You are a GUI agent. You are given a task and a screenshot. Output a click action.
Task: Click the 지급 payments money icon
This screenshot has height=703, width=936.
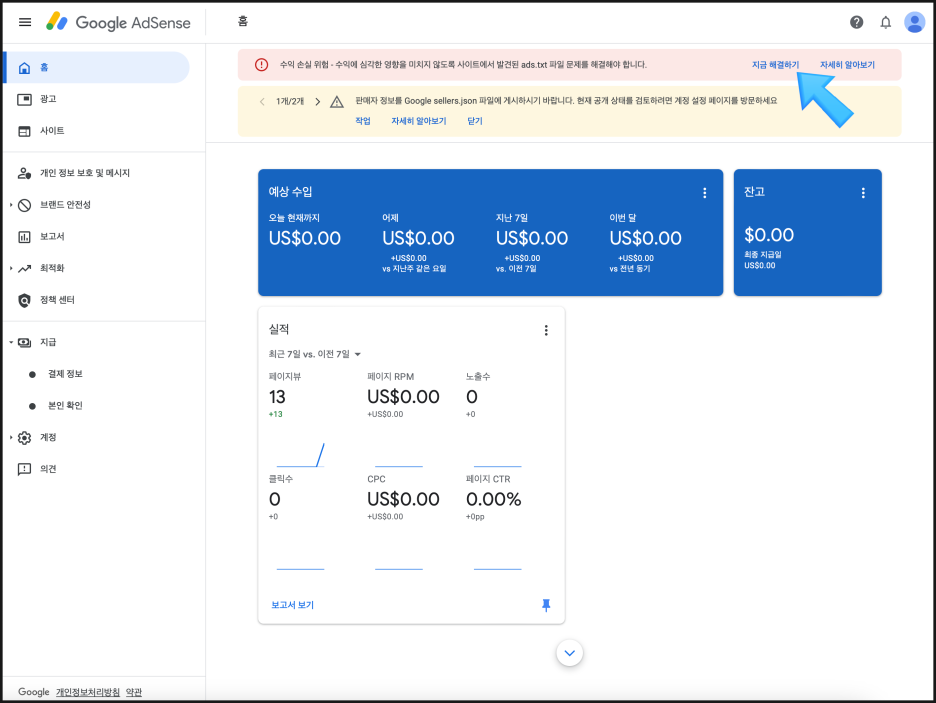[x=24, y=343]
